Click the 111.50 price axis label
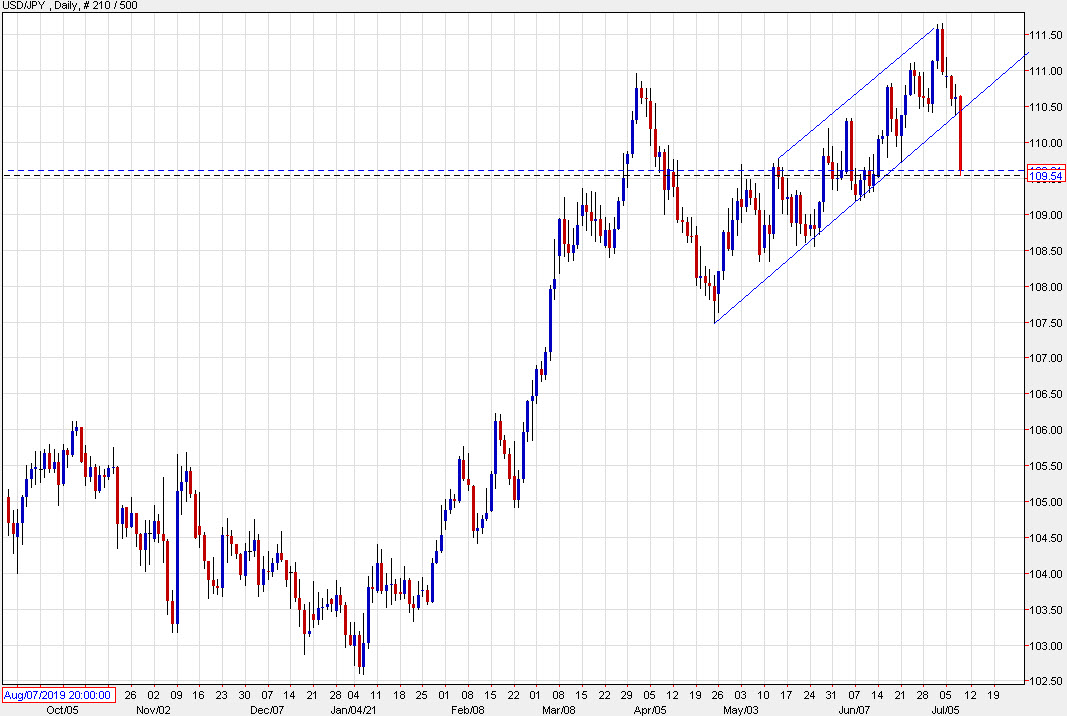Image resolution: width=1067 pixels, height=716 pixels. [1046, 35]
